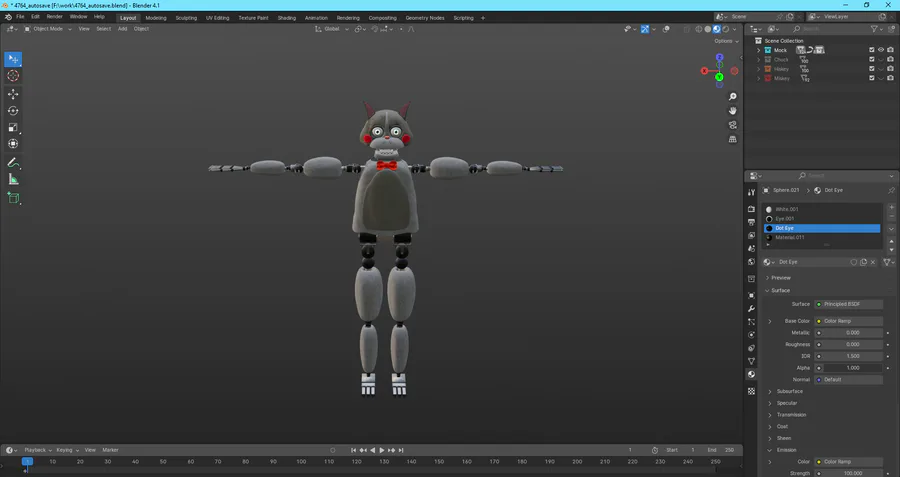The image size is (900, 477).
Task: Open the Output properties tab
Action: tap(751, 222)
